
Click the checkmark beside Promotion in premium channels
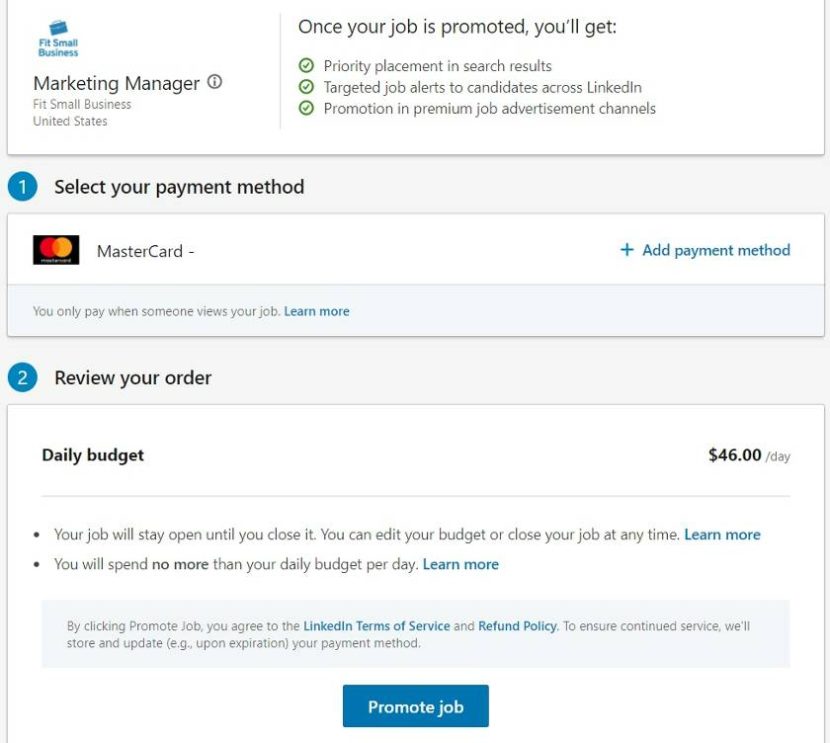tap(306, 109)
